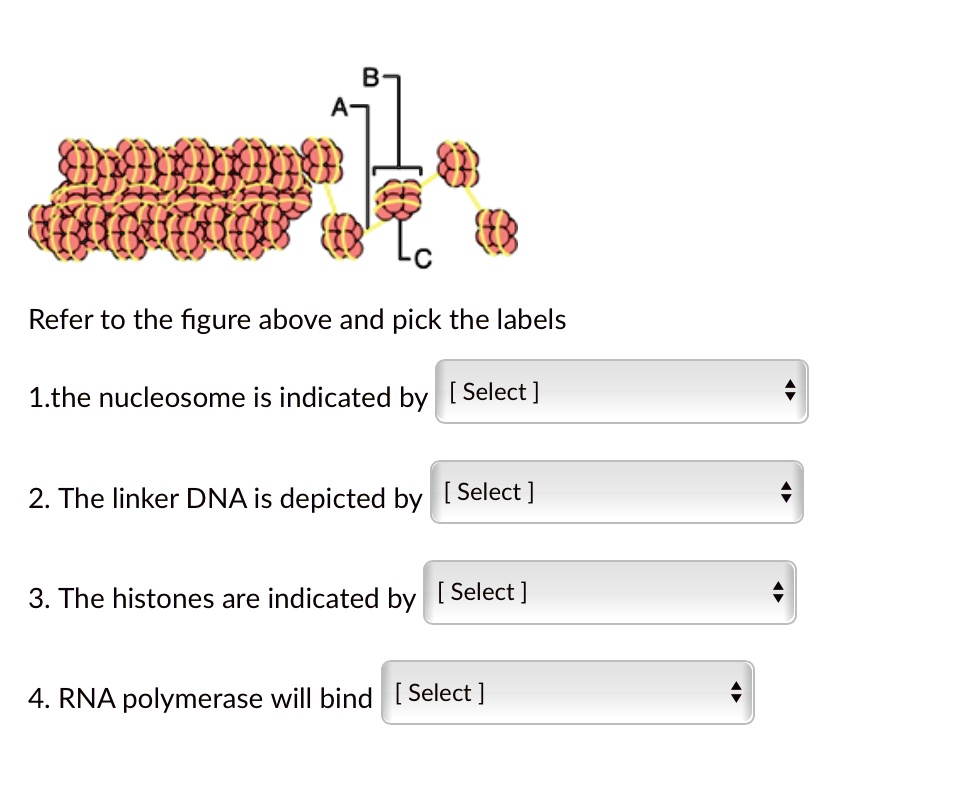Screen dimensions: 972x804
Task: Click the 'Refer to the figure above' instruction text
Action: (296, 320)
